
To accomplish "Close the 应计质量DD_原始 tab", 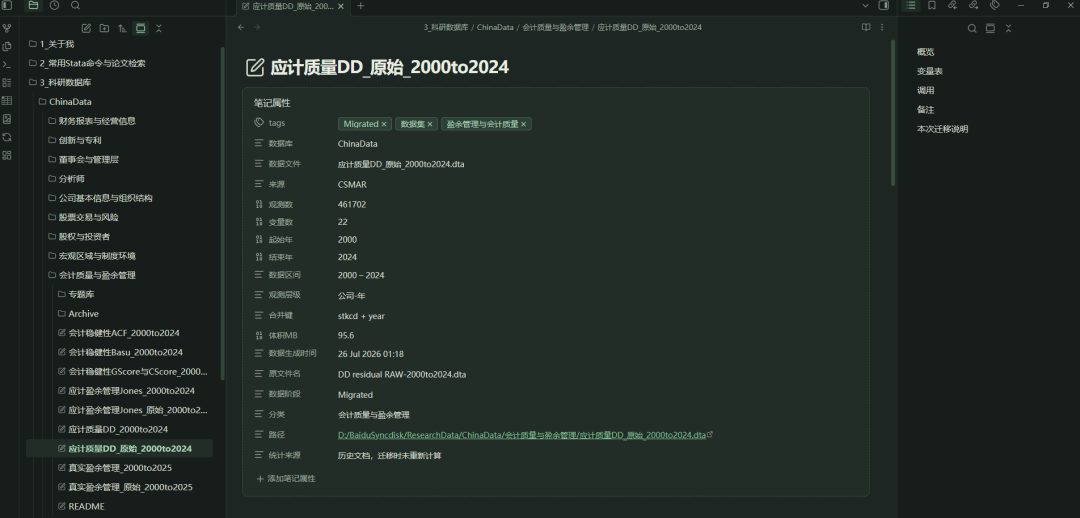I will tap(342, 6).
